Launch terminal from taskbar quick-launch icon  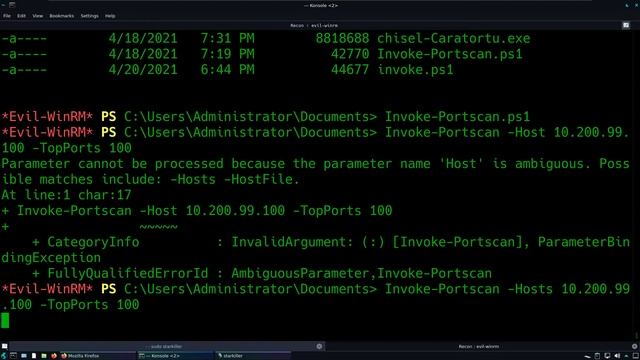coord(13,356)
